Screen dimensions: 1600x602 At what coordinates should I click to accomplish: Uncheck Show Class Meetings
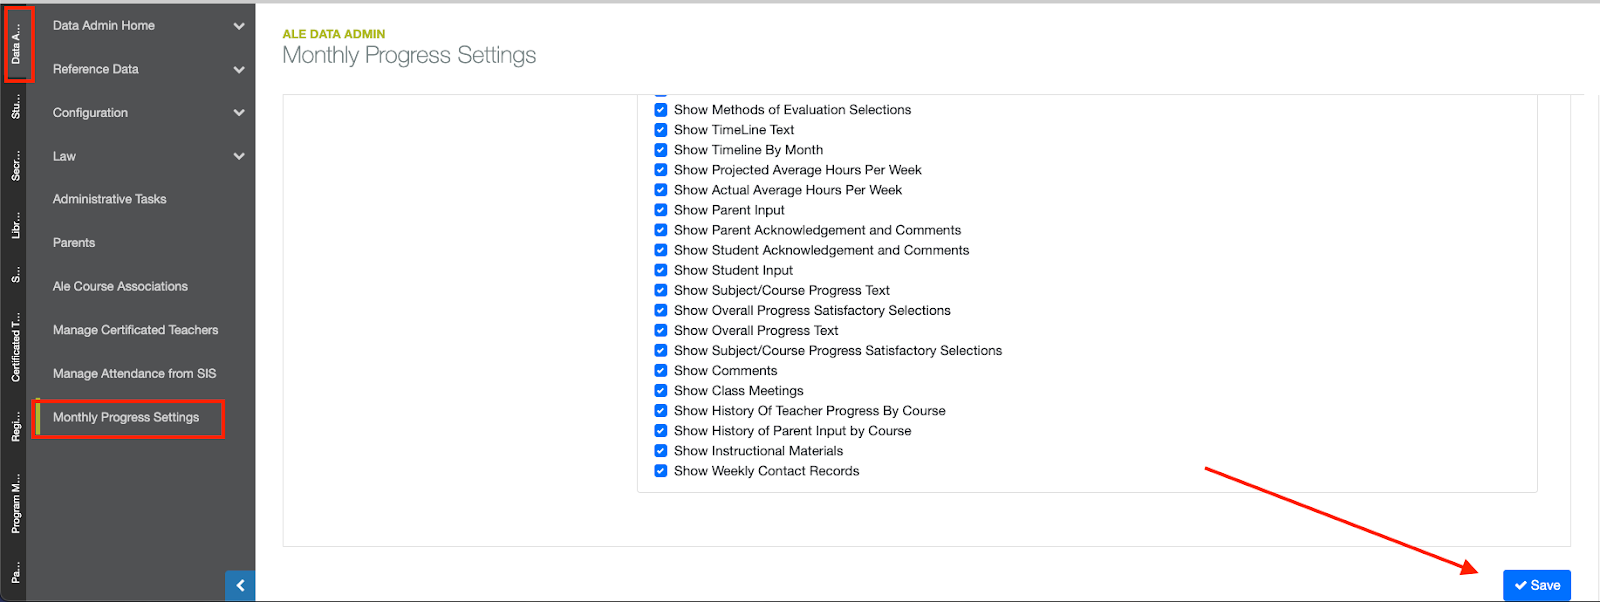click(x=661, y=391)
